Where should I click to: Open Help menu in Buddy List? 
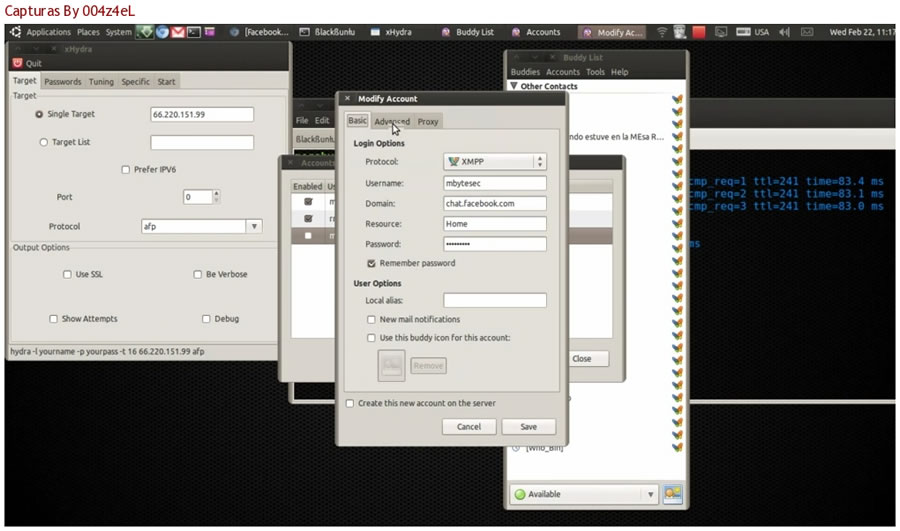coord(619,72)
